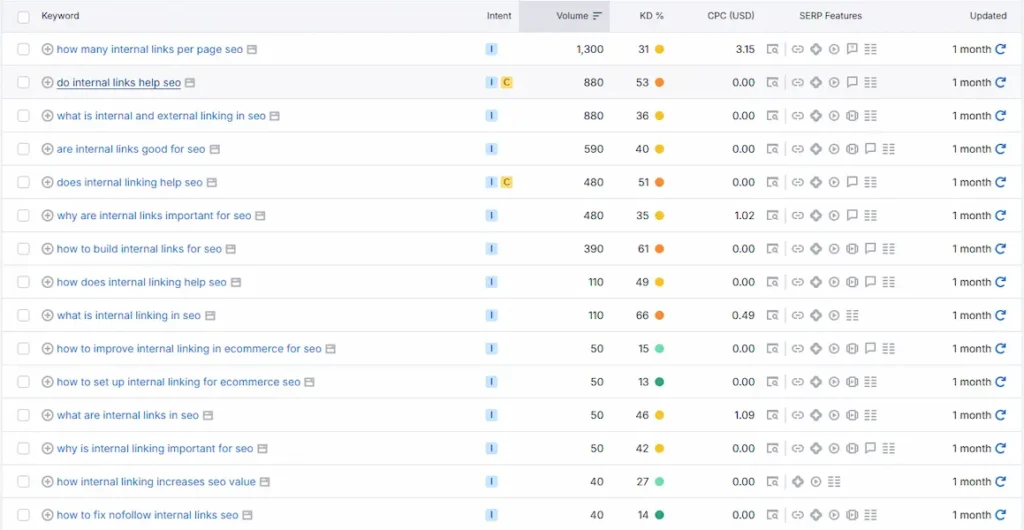Screen dimensions: 1024x530
Task: Open SERP view for 'how many internal links per page seo'
Action: [x=773, y=49]
